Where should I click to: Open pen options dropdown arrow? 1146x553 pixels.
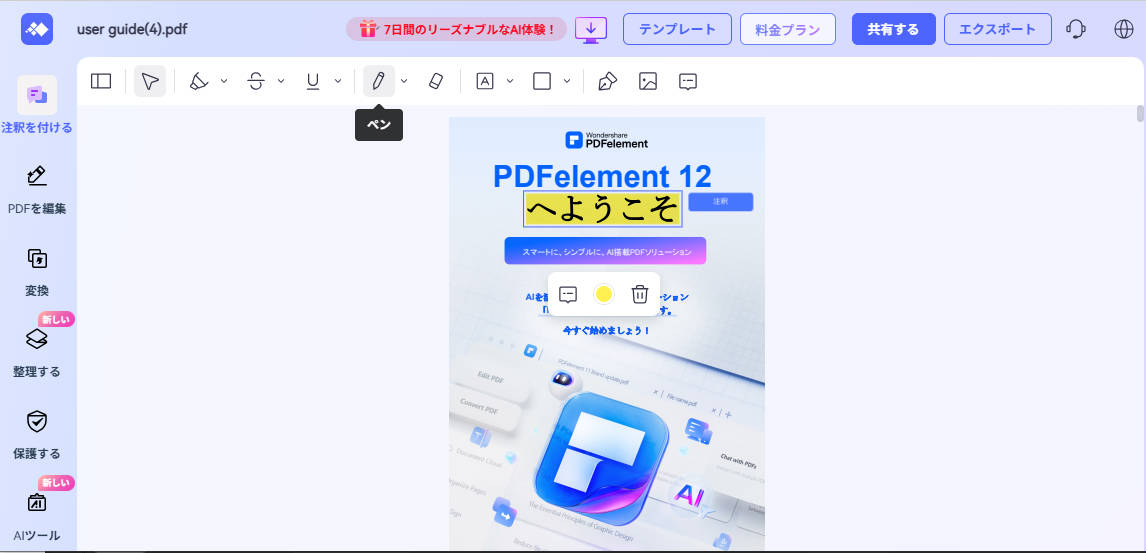[403, 81]
